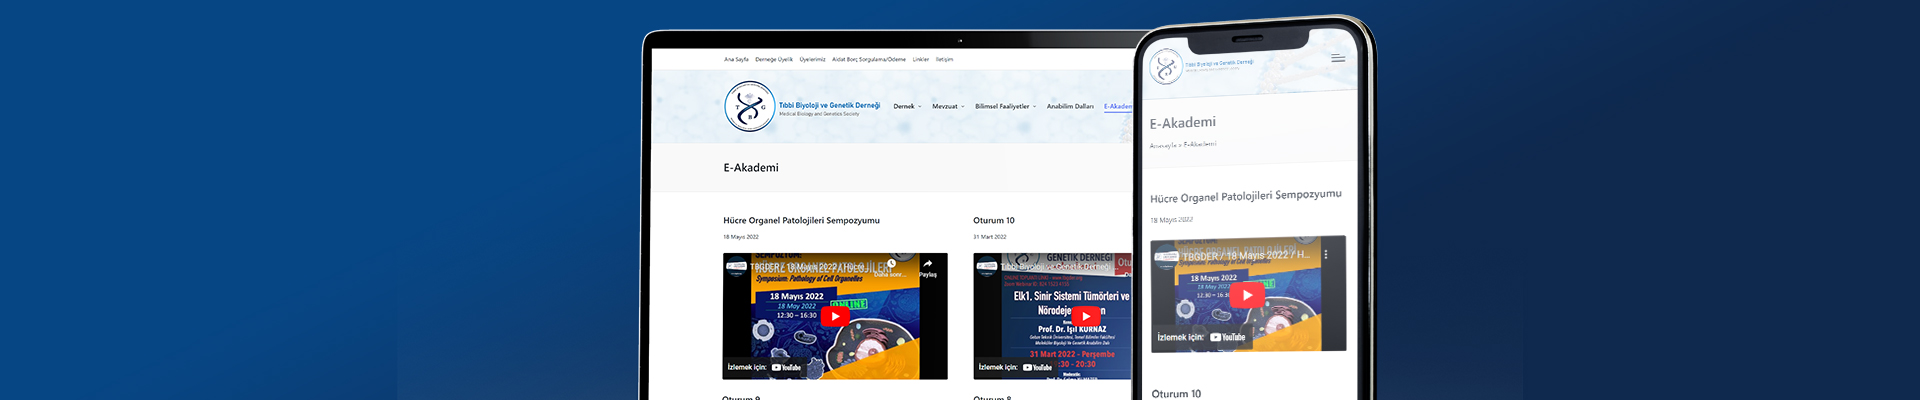Click the Derneğe Üyelik top link

774,59
